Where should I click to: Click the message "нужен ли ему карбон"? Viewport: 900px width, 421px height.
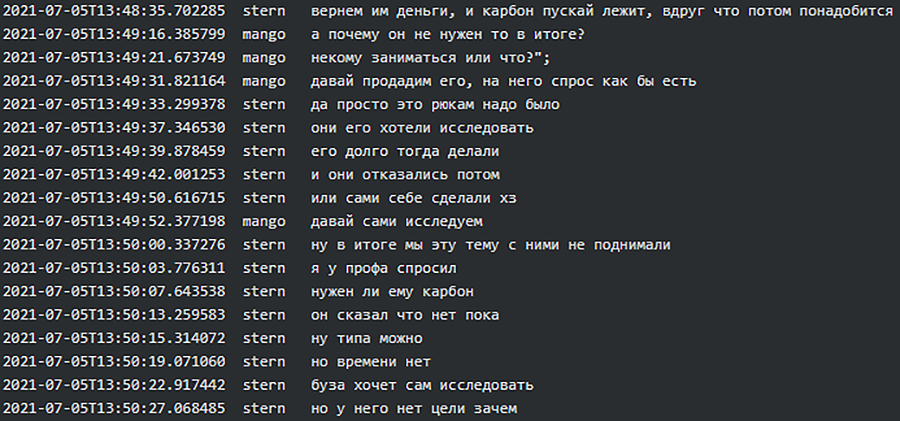392,292
